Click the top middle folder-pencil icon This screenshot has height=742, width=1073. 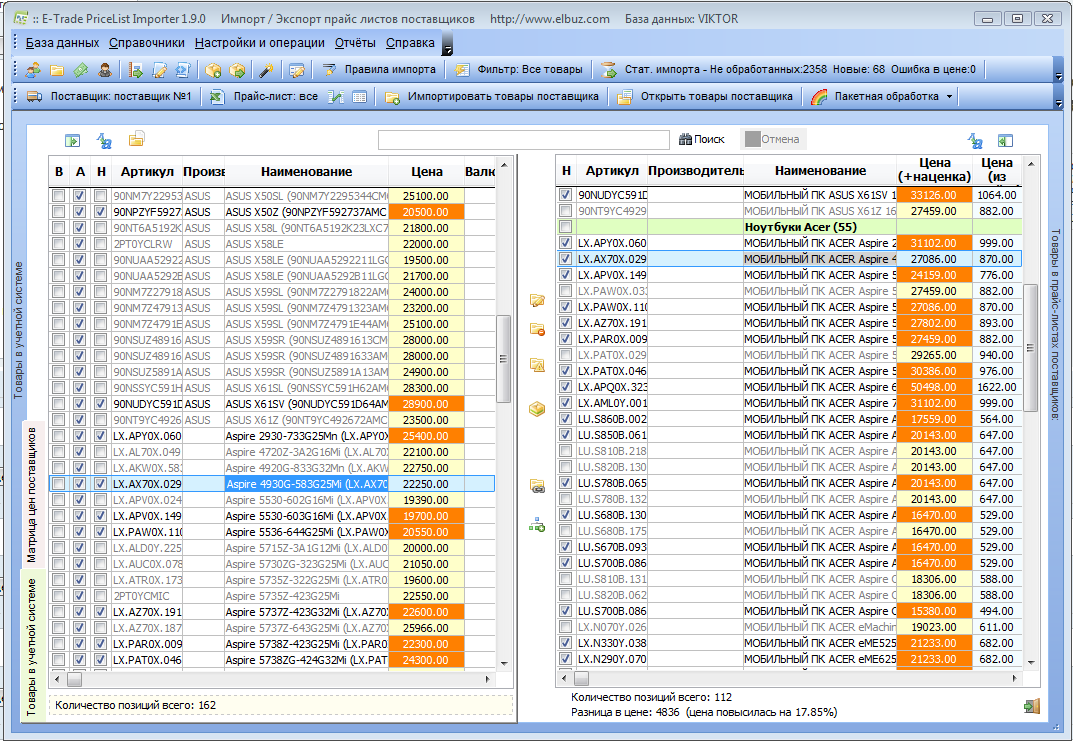[537, 300]
